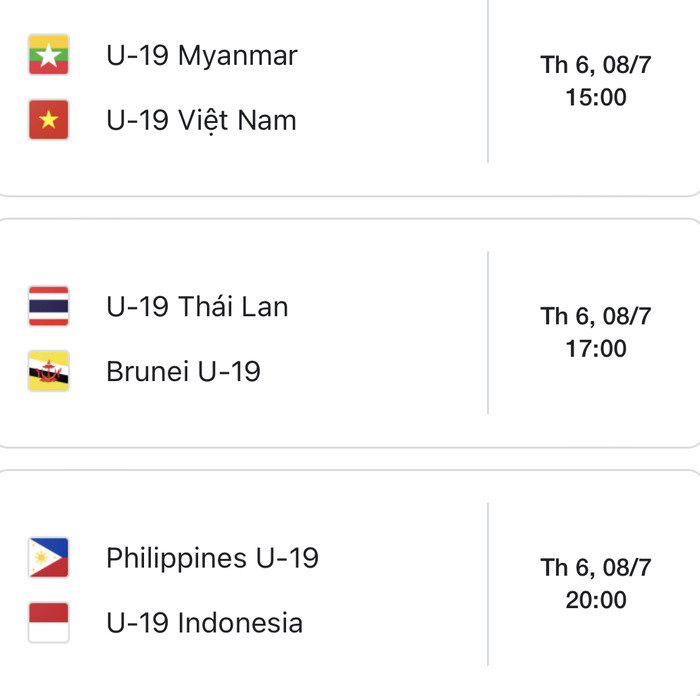This screenshot has height=696, width=700.
Task: Select the Brunei U-19 team name
Action: point(183,371)
